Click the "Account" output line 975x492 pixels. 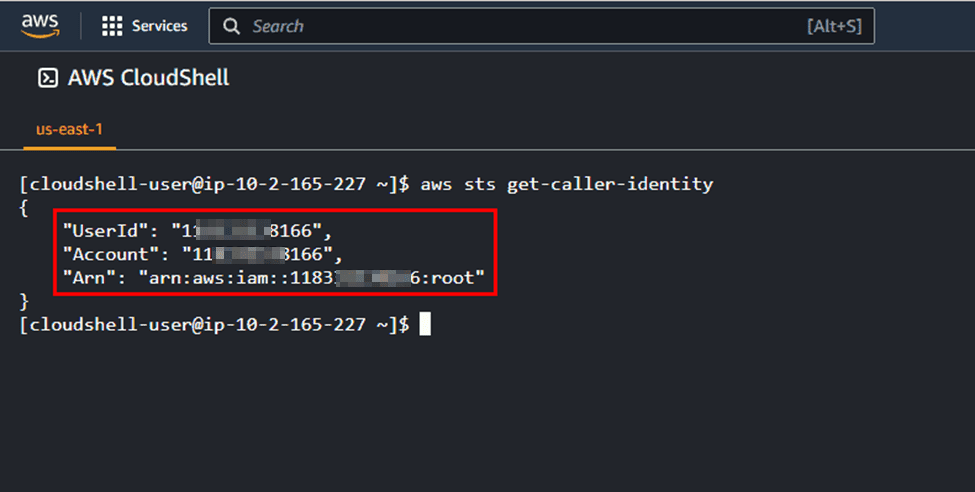(x=203, y=254)
